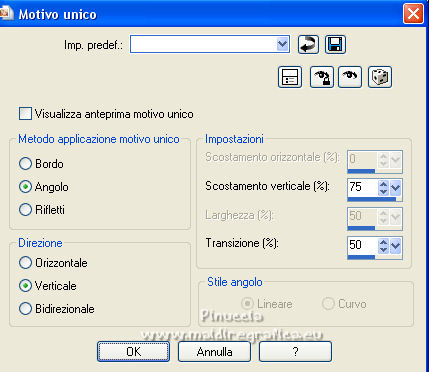Viewport: 429px width, 372px height.
Task: Toggle the show/hide previews panel icon
Action: pyautogui.click(x=290, y=77)
